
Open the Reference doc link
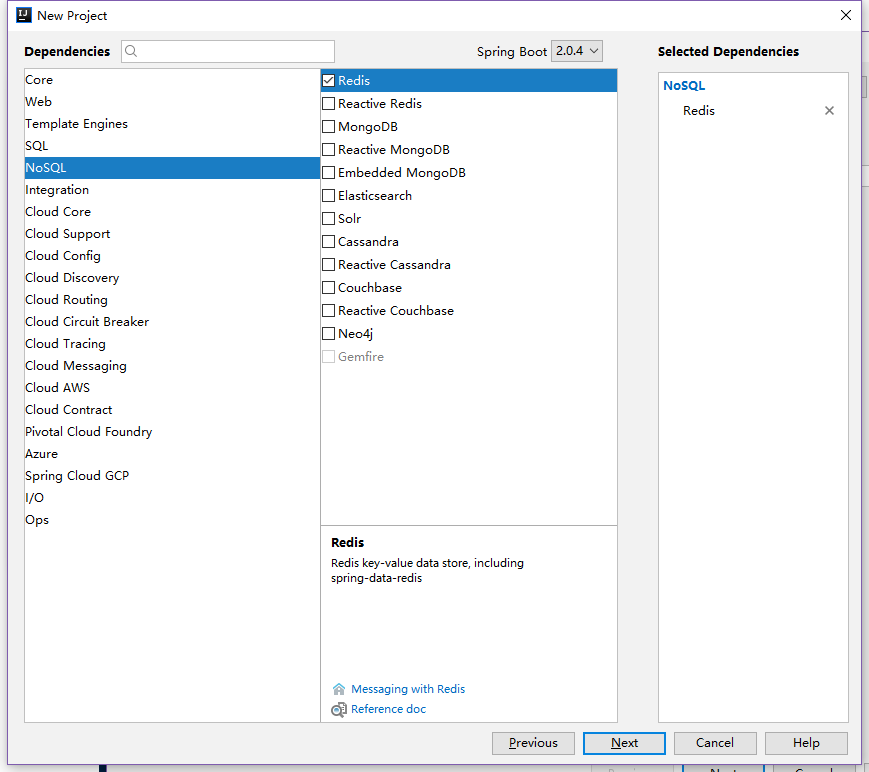point(388,710)
